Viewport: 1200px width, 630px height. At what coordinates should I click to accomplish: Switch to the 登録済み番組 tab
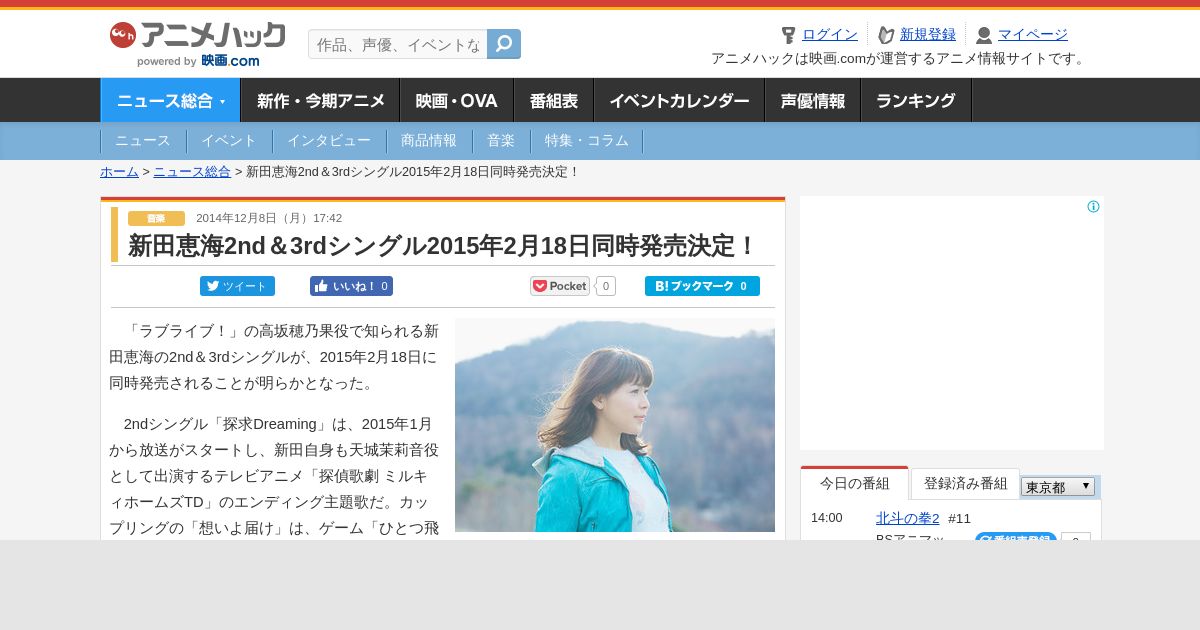tap(966, 483)
